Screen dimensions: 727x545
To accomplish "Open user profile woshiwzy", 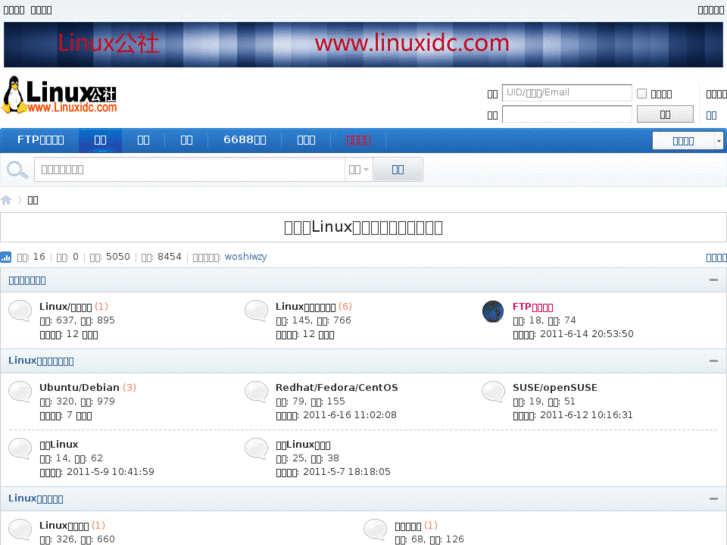I will pyautogui.click(x=246, y=256).
